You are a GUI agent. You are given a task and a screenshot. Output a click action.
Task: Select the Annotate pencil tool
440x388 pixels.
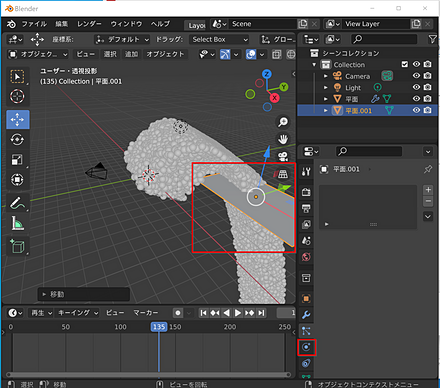[x=18, y=203]
